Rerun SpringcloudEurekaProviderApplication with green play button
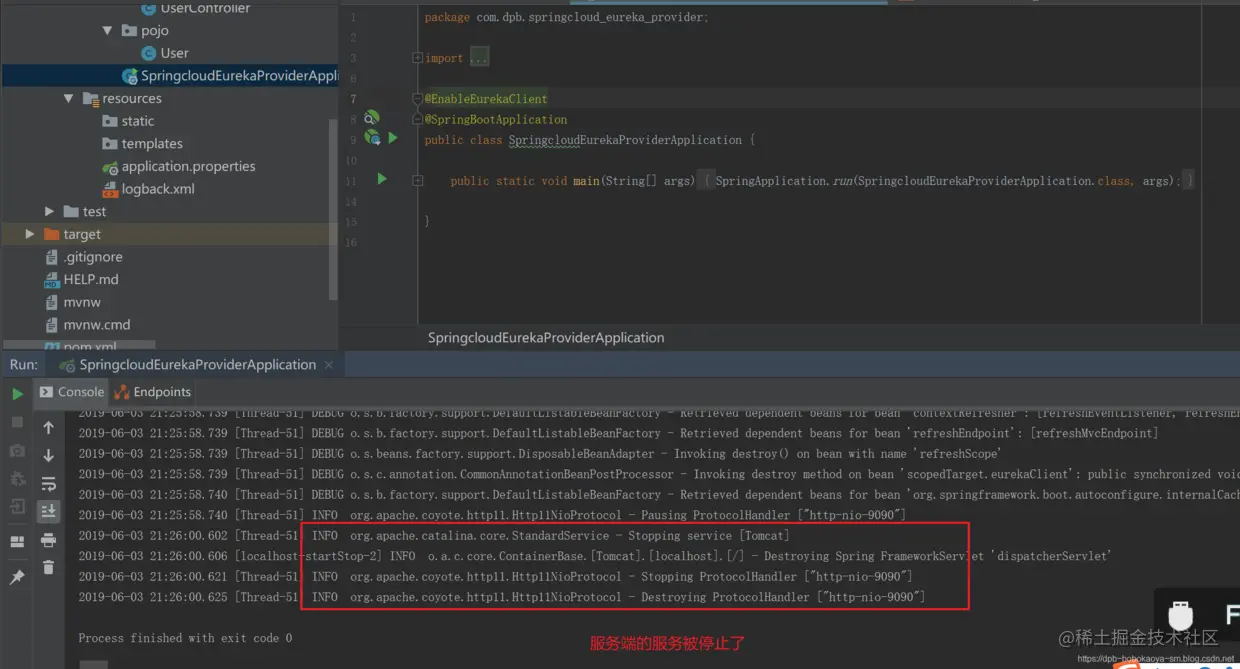Viewport: 1240px width, 669px height. tap(17, 394)
